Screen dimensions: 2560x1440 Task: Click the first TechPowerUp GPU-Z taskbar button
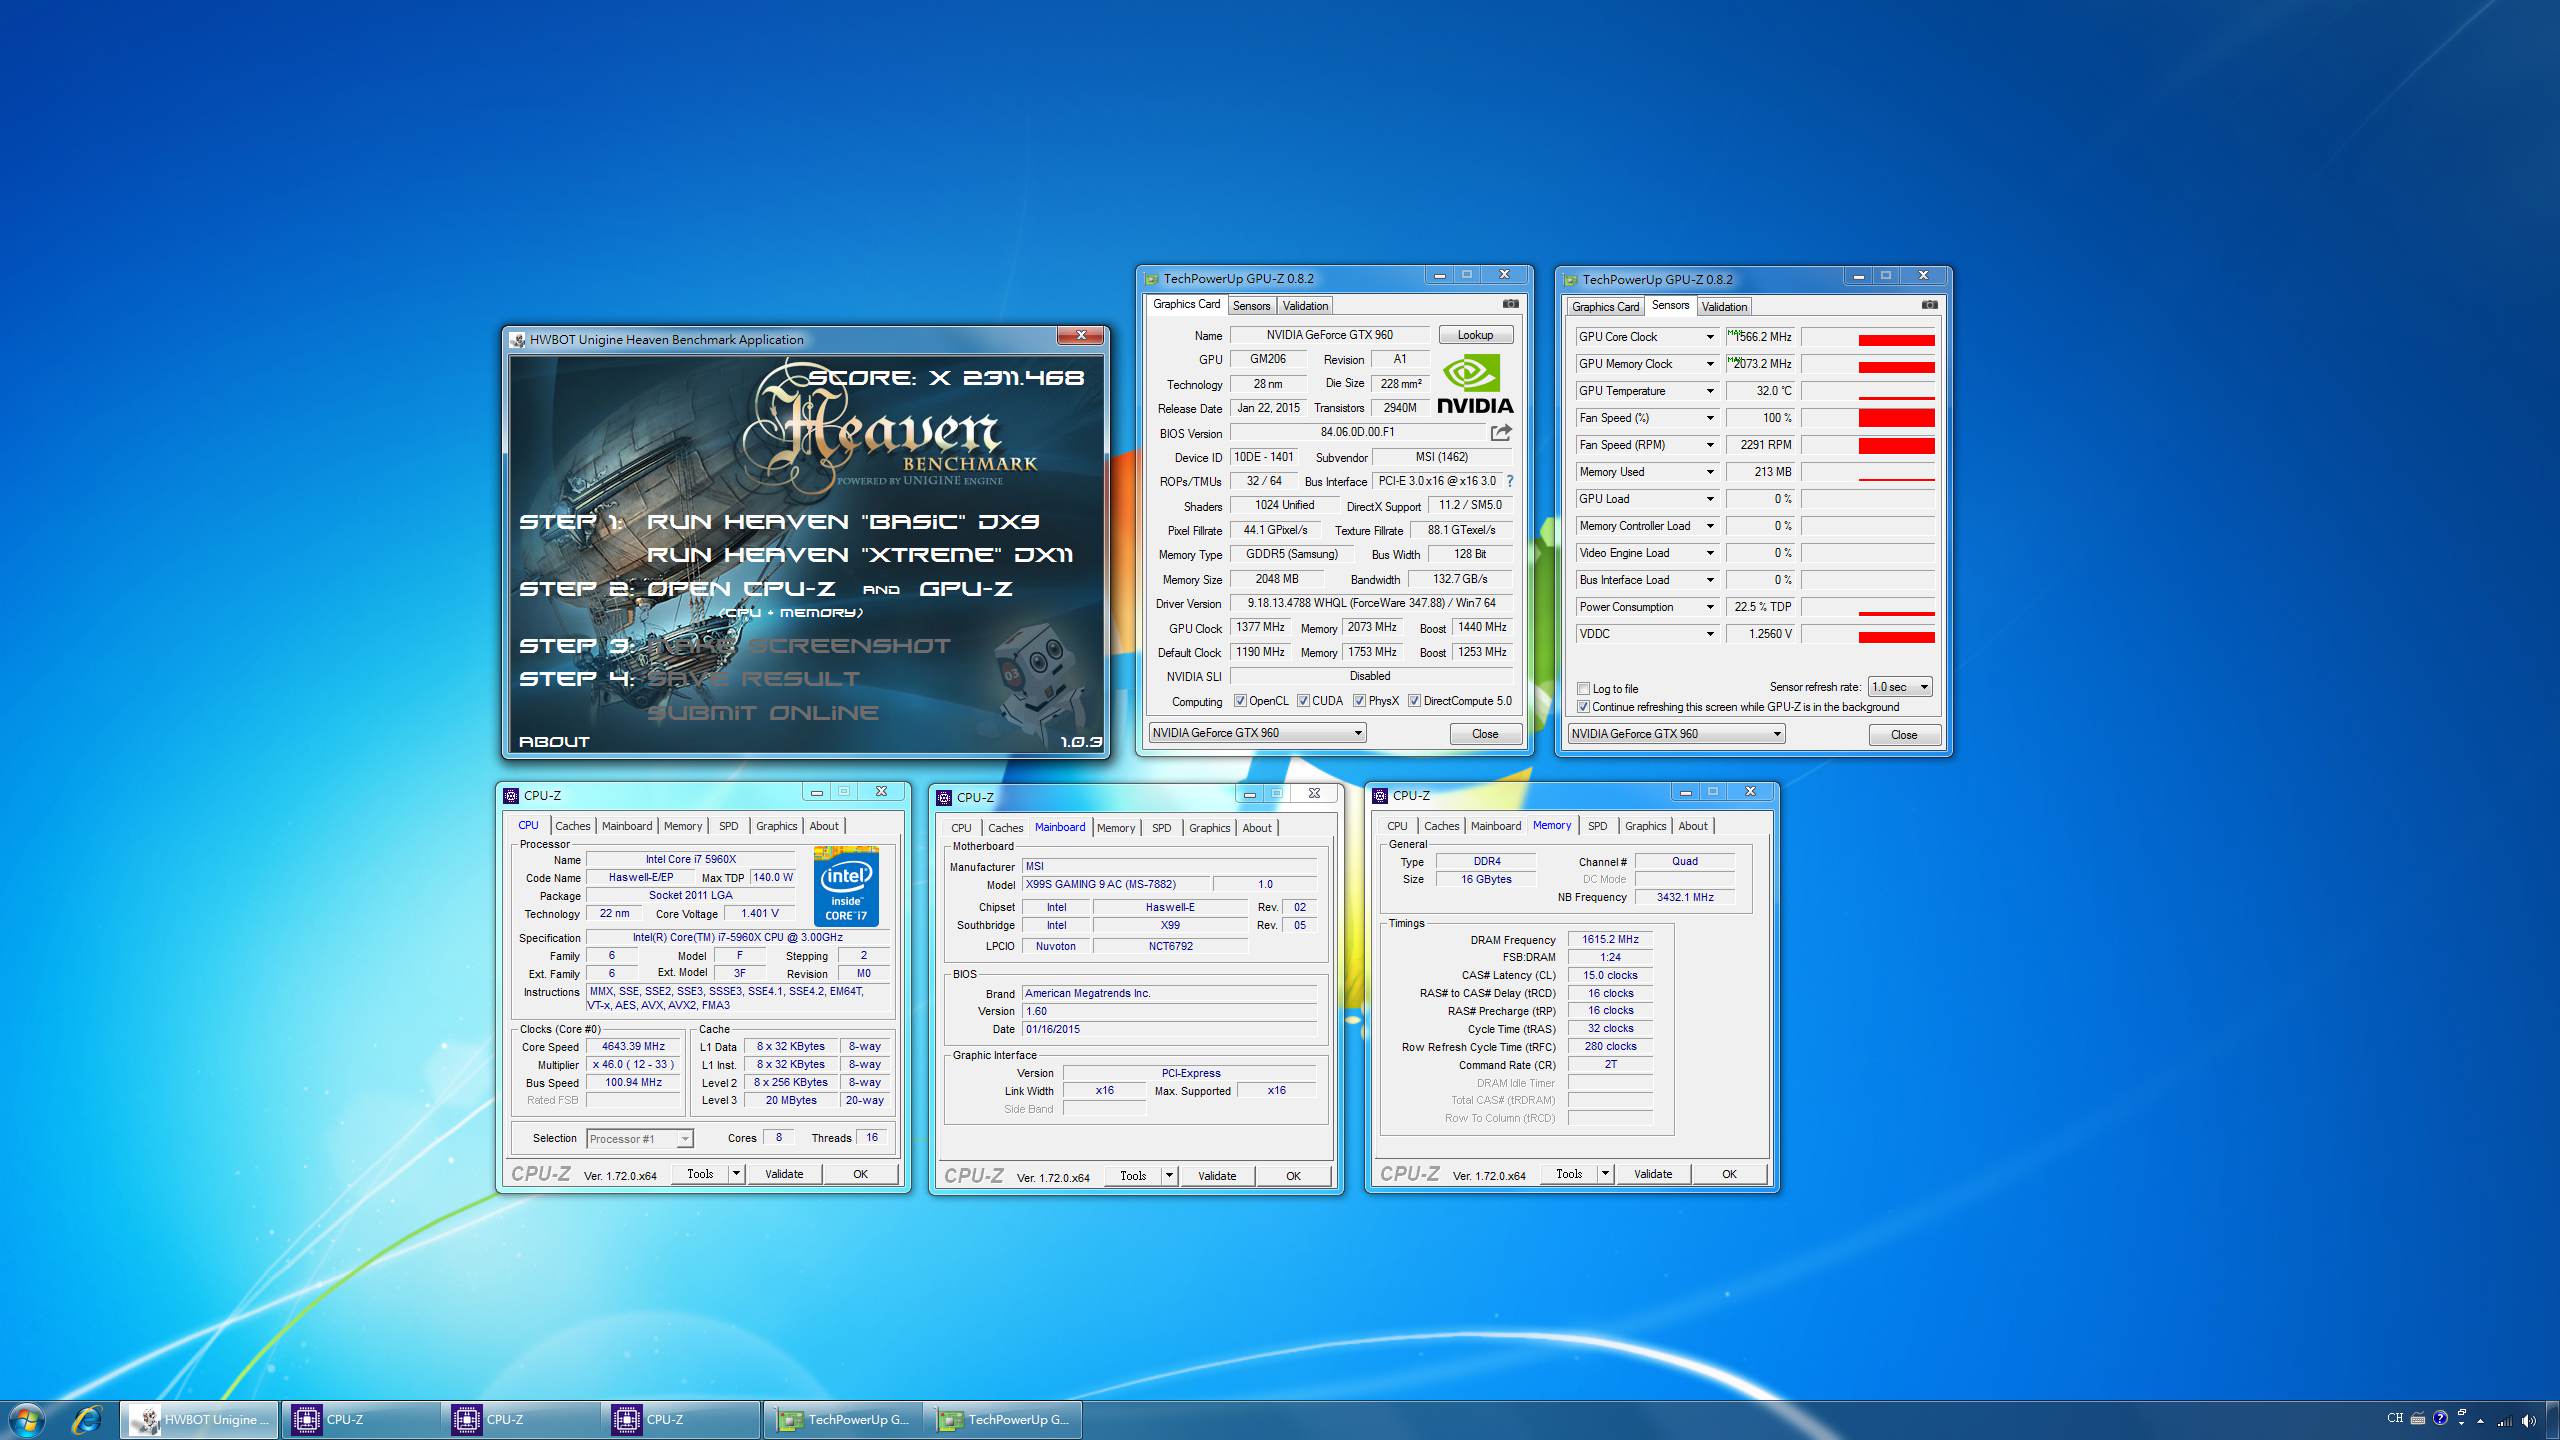click(842, 1419)
